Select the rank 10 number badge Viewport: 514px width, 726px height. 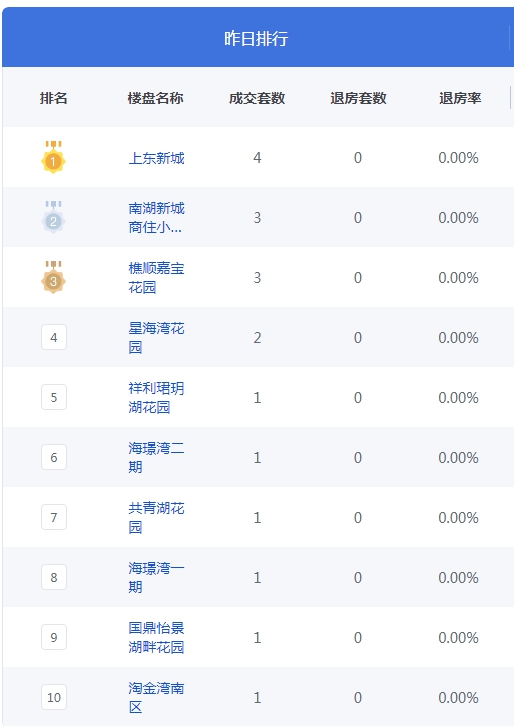pyautogui.click(x=54, y=697)
